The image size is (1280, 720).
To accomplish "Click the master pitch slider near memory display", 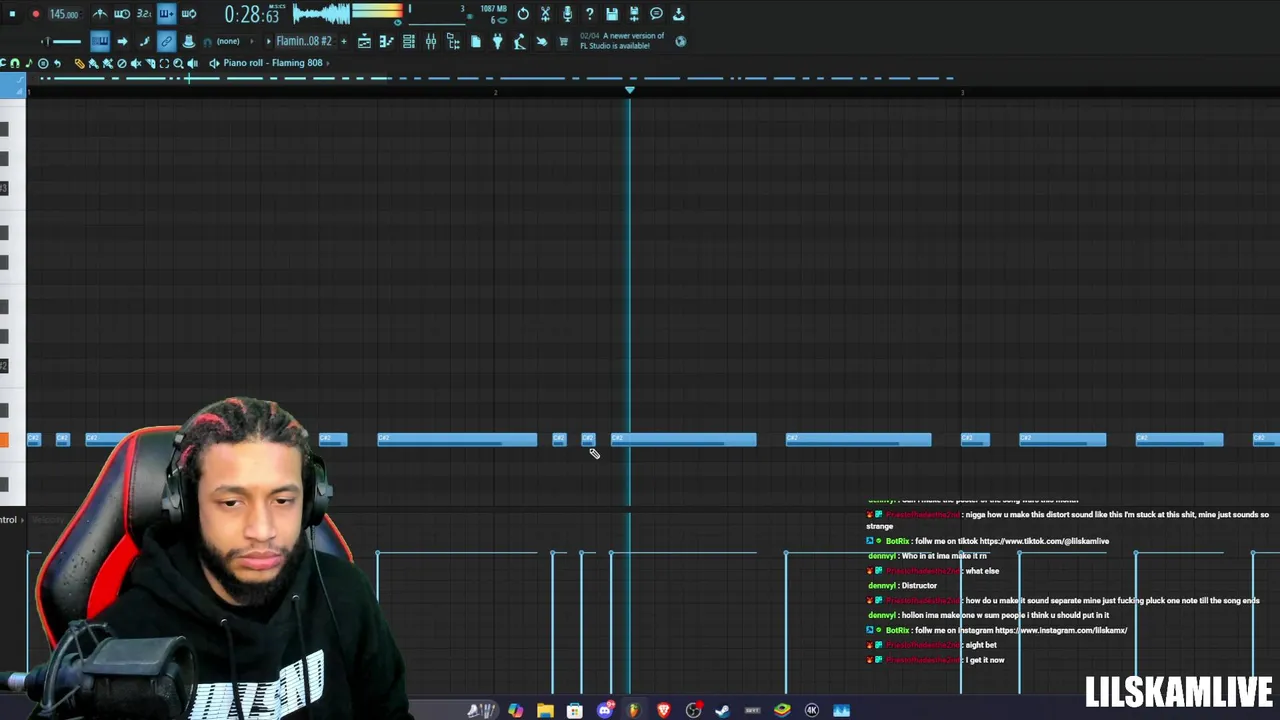I will pyautogui.click(x=438, y=23).
